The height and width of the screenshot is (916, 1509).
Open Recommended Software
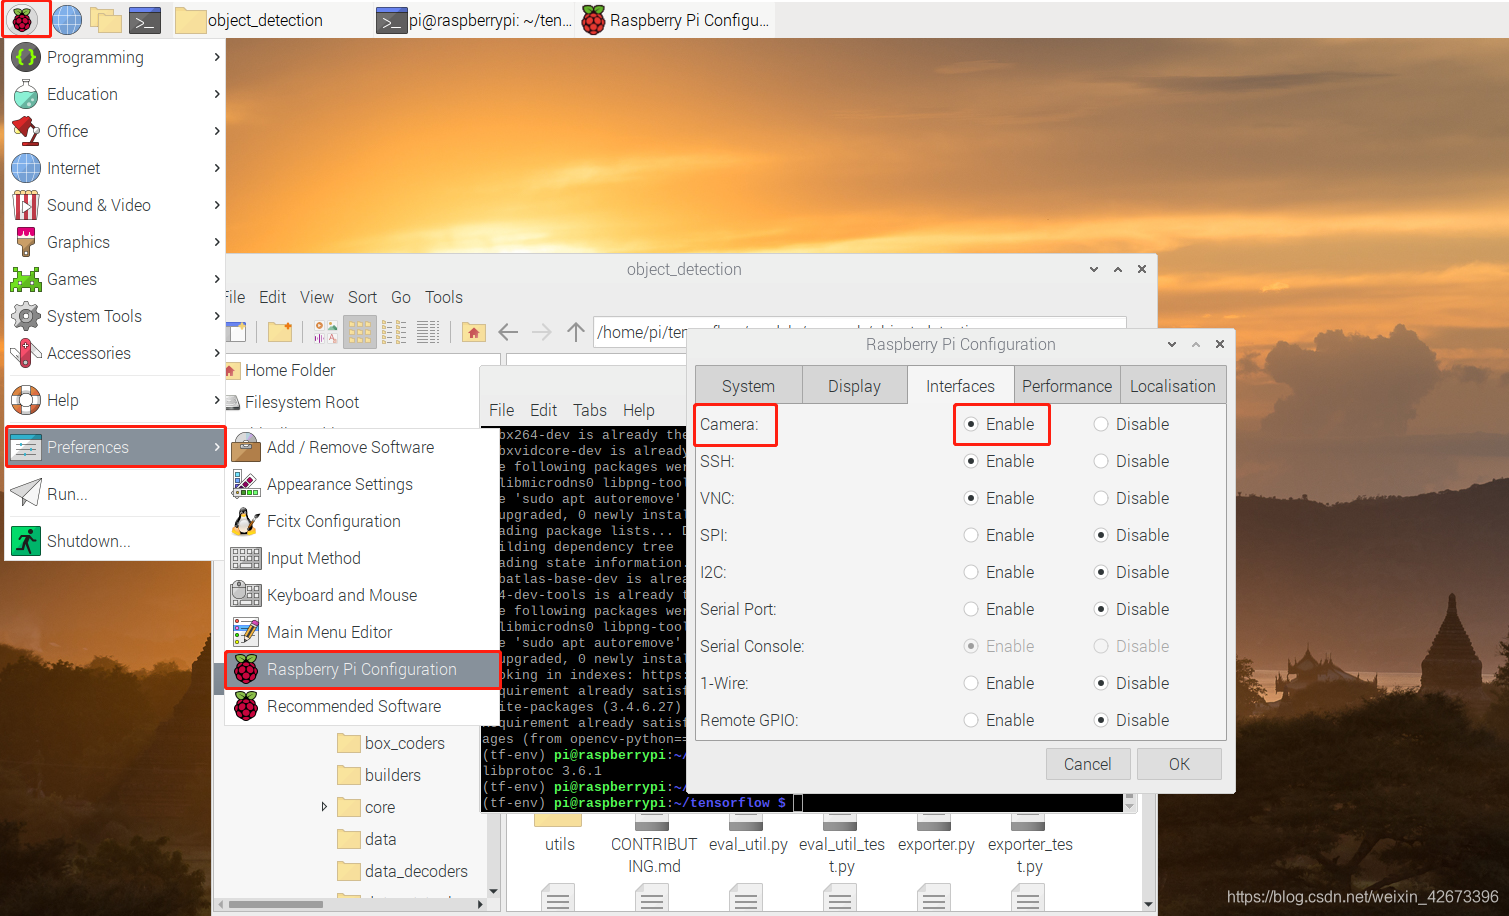361,706
